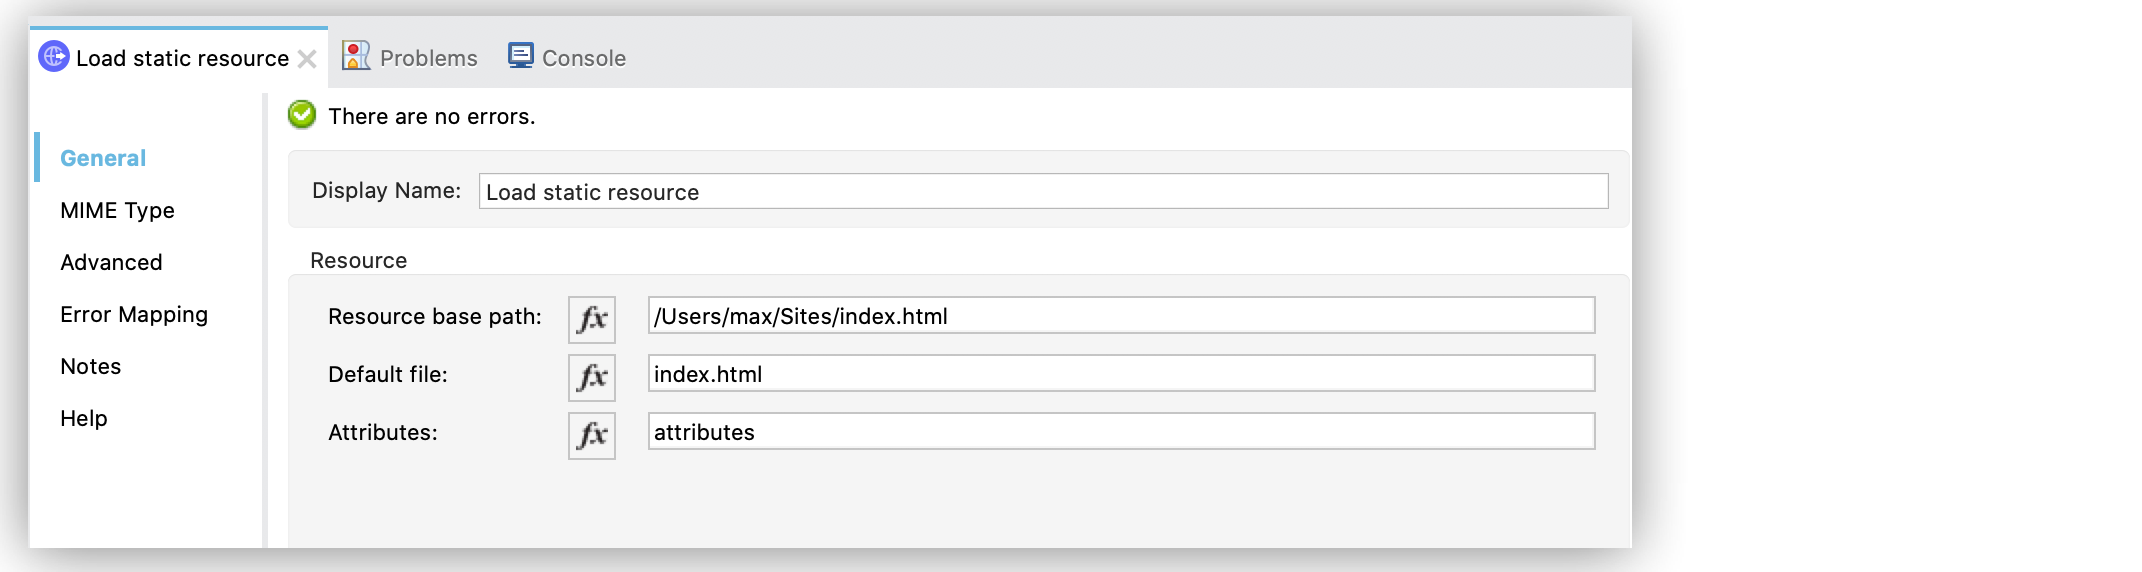Click the Display Name text field
The image size is (2142, 572).
[x=1043, y=191]
